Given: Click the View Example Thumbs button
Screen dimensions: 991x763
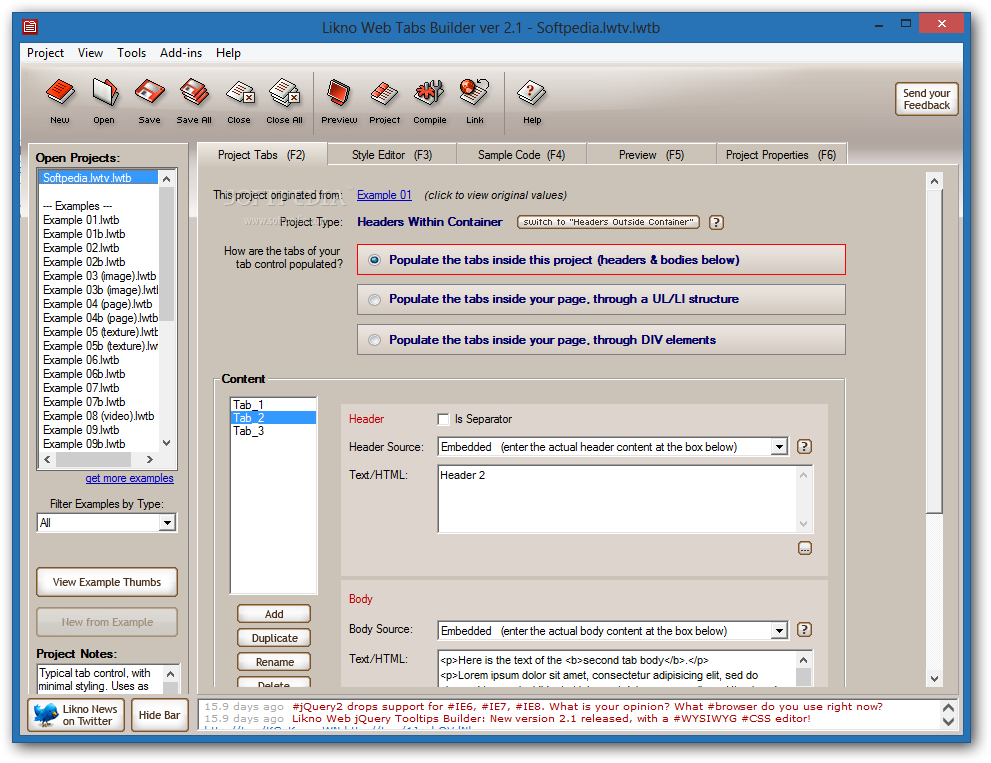Looking at the screenshot, I should coord(107,582).
